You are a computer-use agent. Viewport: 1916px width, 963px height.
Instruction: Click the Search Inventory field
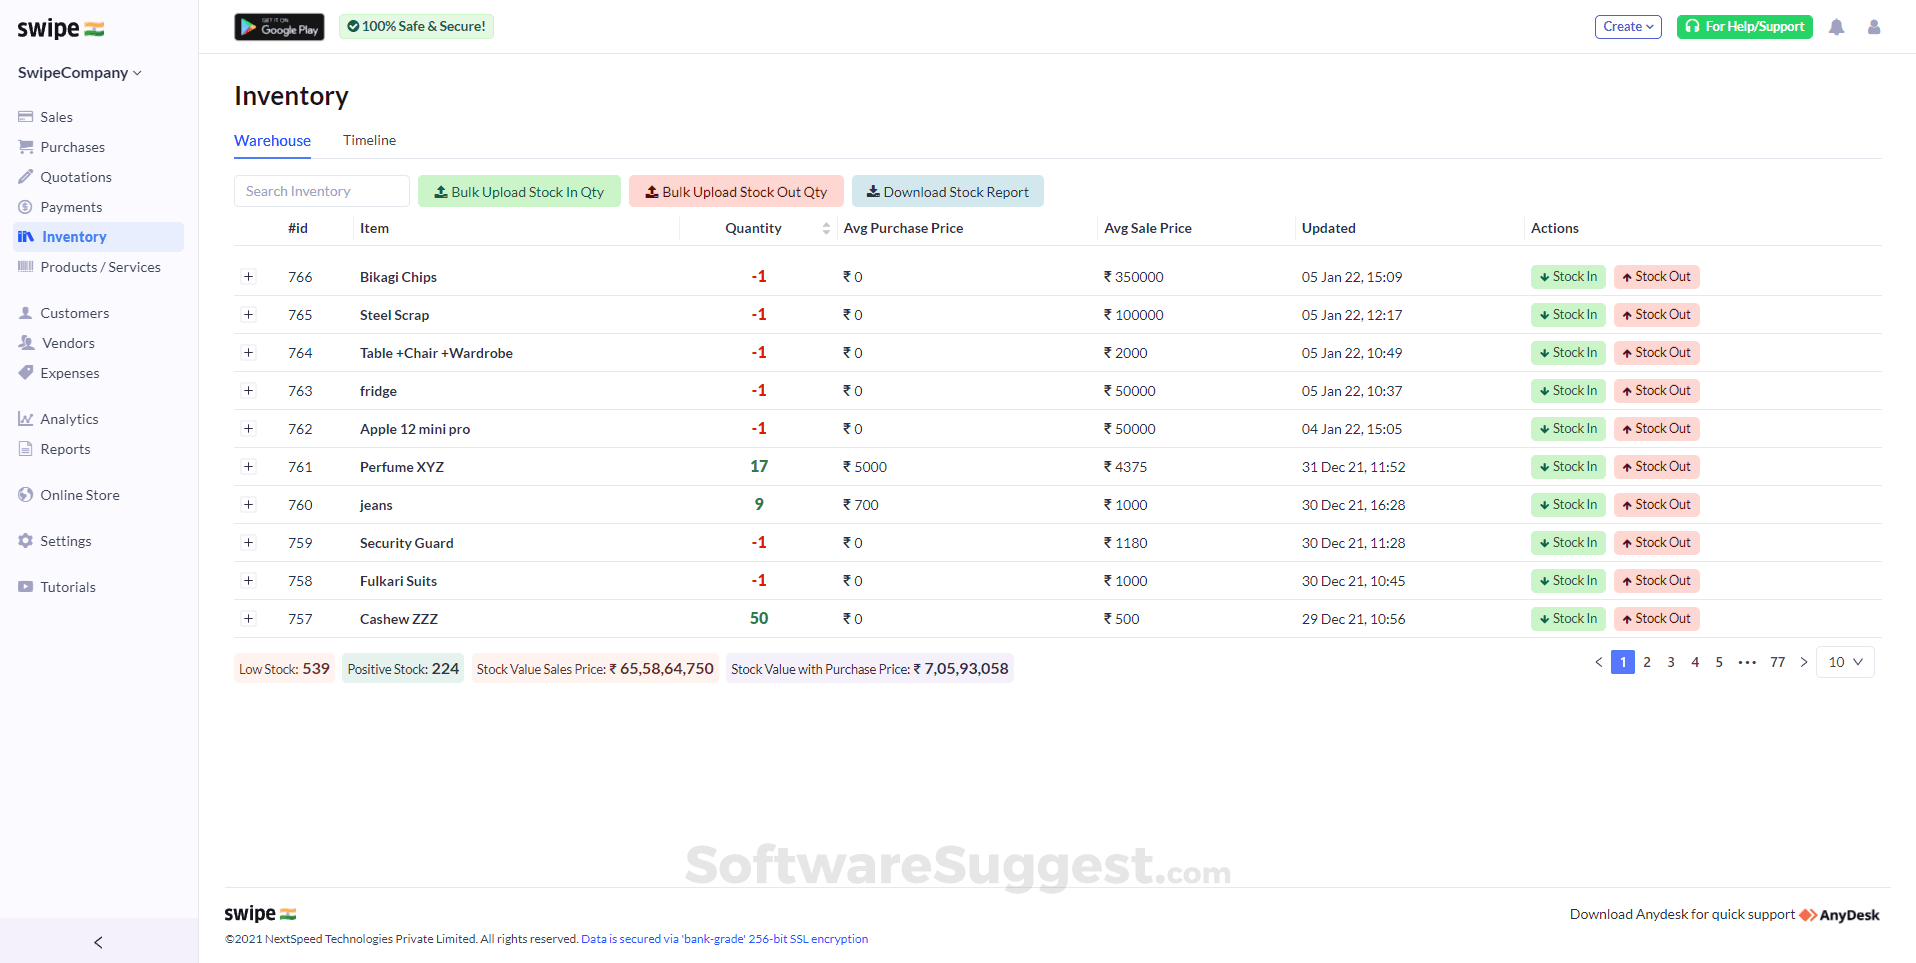pyautogui.click(x=321, y=191)
